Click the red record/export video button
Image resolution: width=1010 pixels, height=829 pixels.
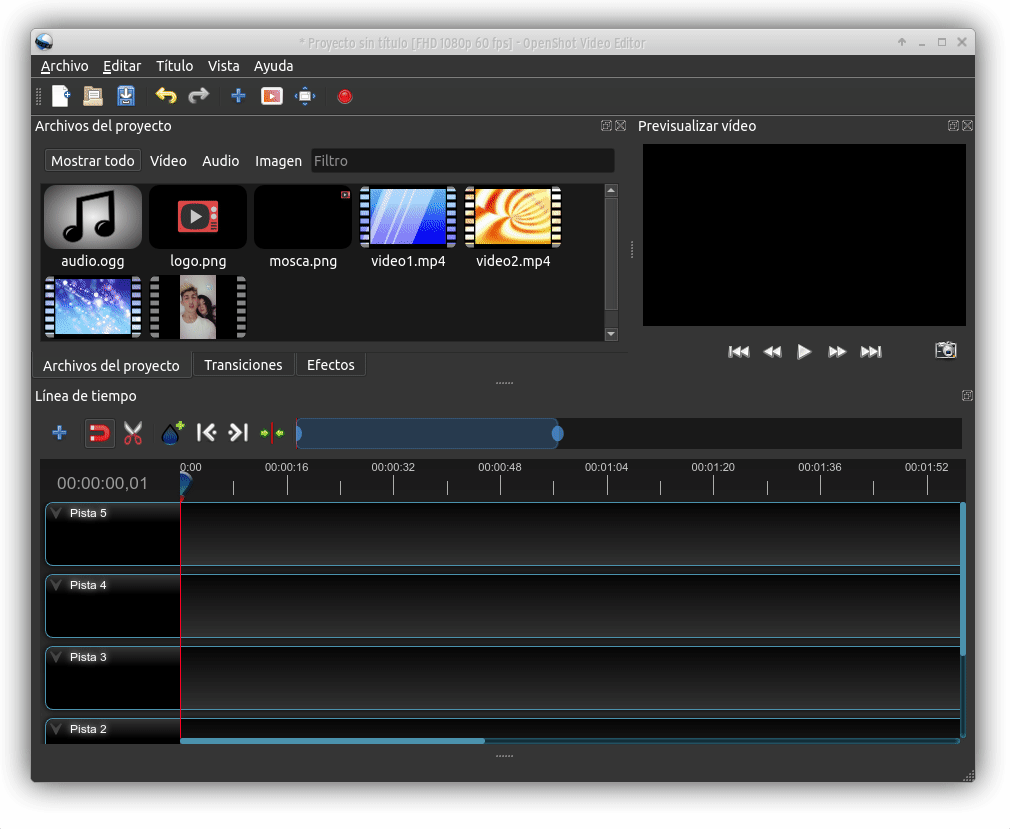[345, 97]
